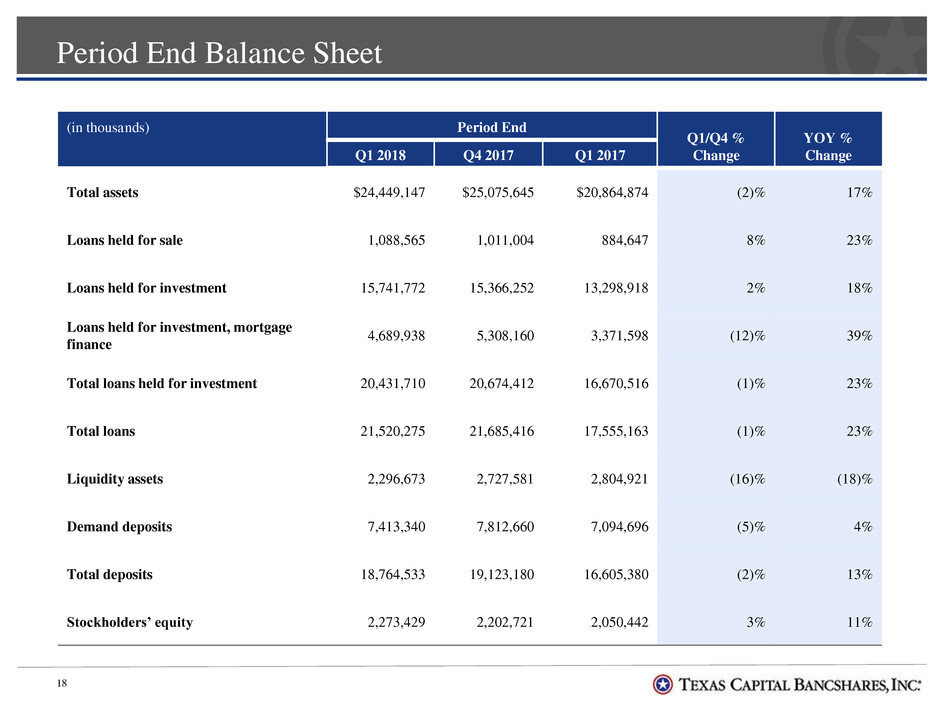Screen dimensions: 940x705
Task: Select the 'Liquidity assets' row label
Action: 115,479
